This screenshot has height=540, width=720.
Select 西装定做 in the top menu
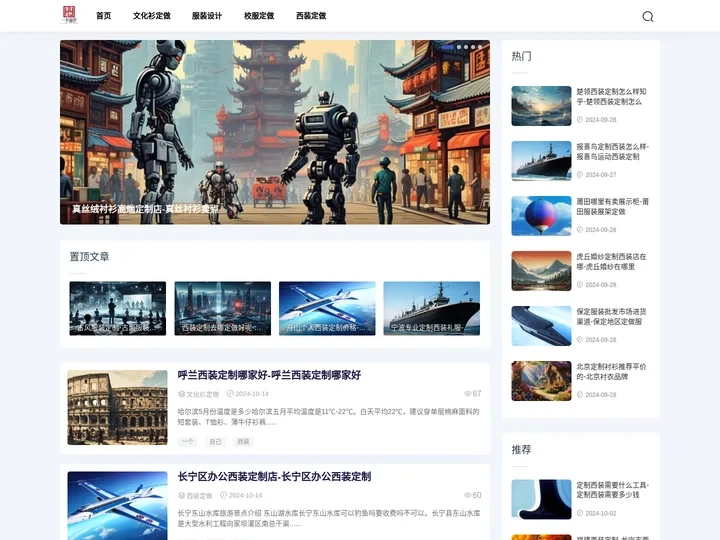[x=311, y=16]
